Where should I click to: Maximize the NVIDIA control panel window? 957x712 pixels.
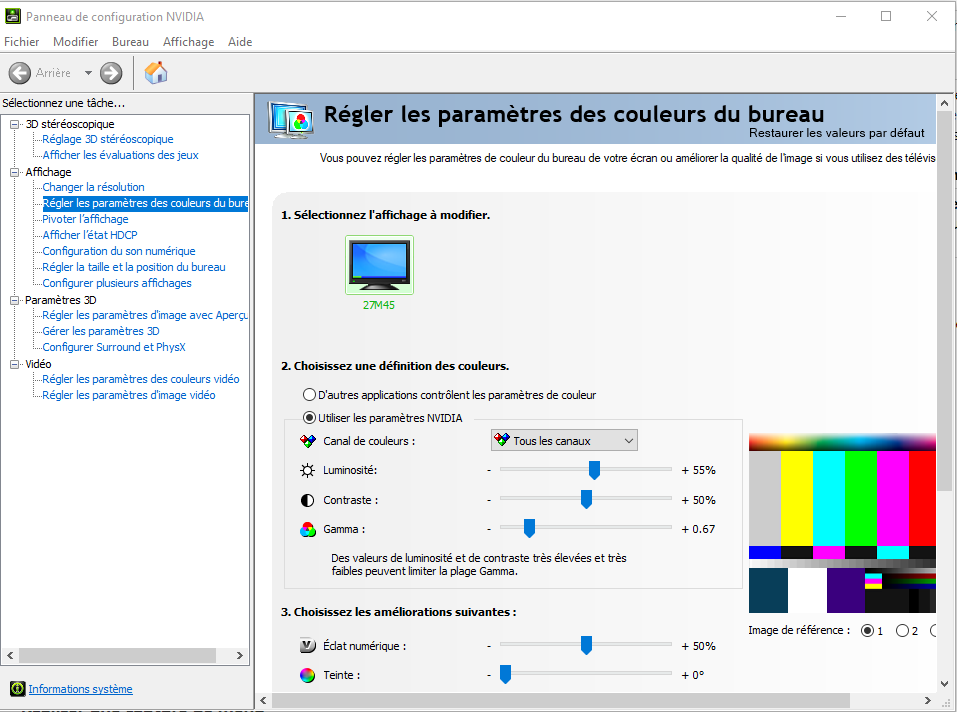886,16
